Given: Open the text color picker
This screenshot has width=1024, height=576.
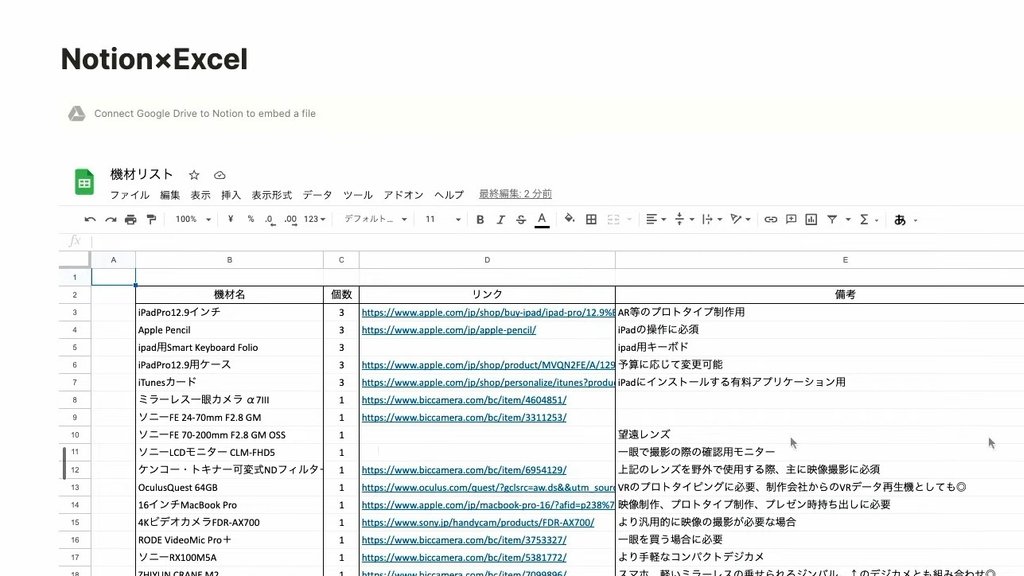Looking at the screenshot, I should tap(541, 220).
